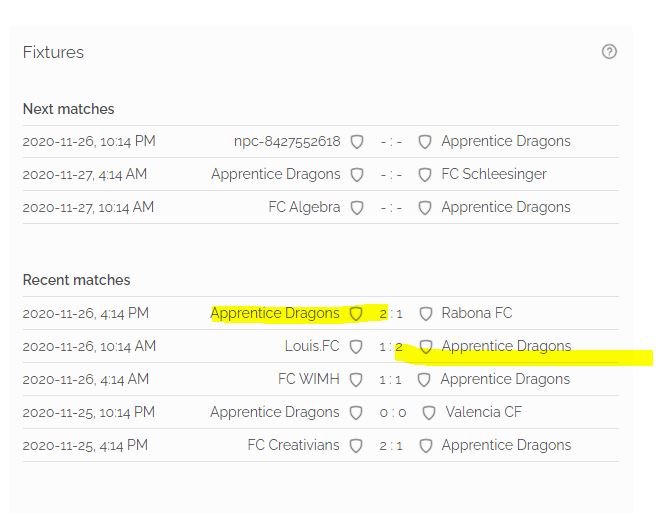The height and width of the screenshot is (513, 665).
Task: View the 0:0 result versus Valencia CF
Action: click(393, 413)
